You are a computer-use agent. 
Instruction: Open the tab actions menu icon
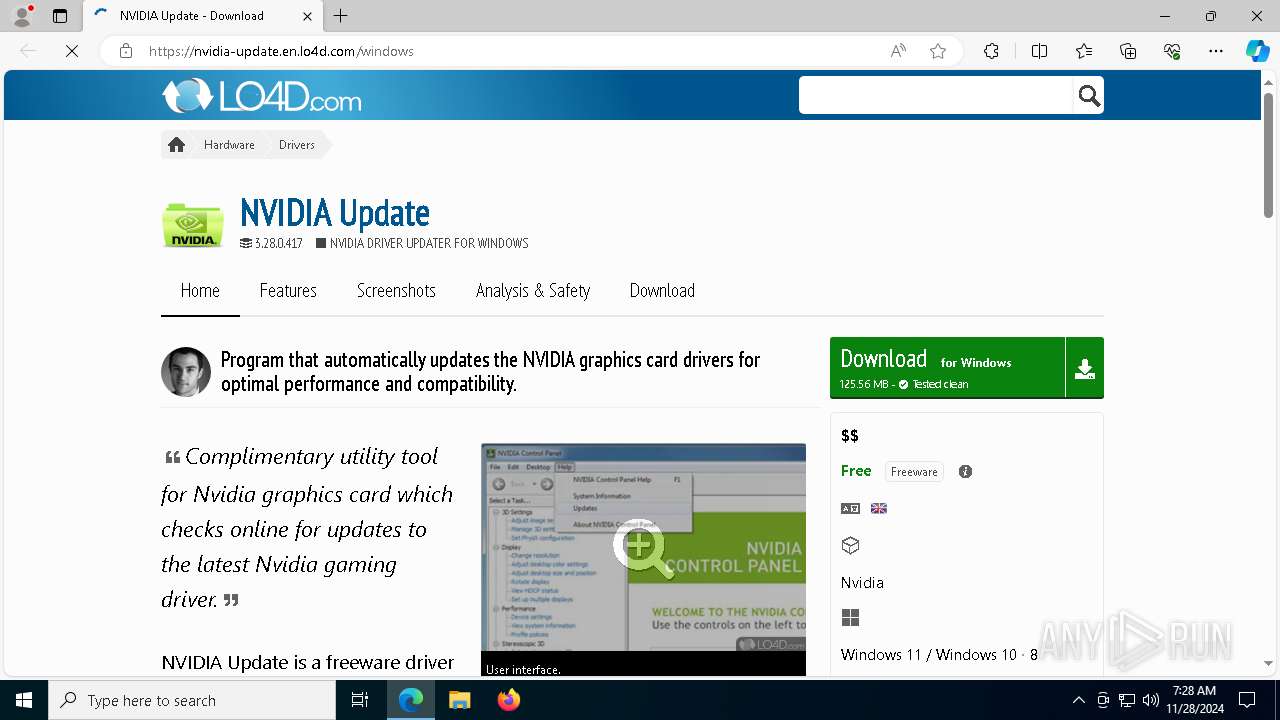point(60,16)
